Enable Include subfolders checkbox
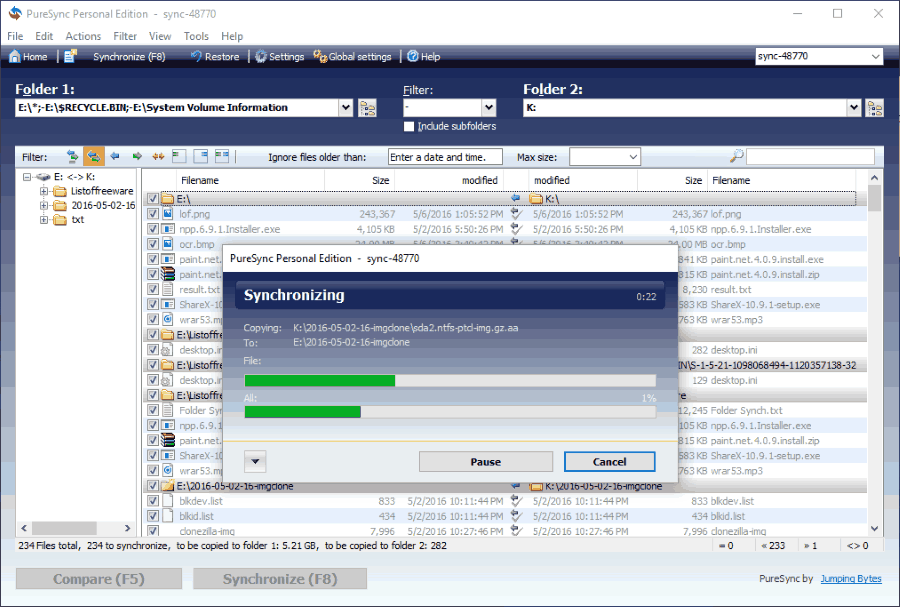The width and height of the screenshot is (900, 607). coord(409,126)
